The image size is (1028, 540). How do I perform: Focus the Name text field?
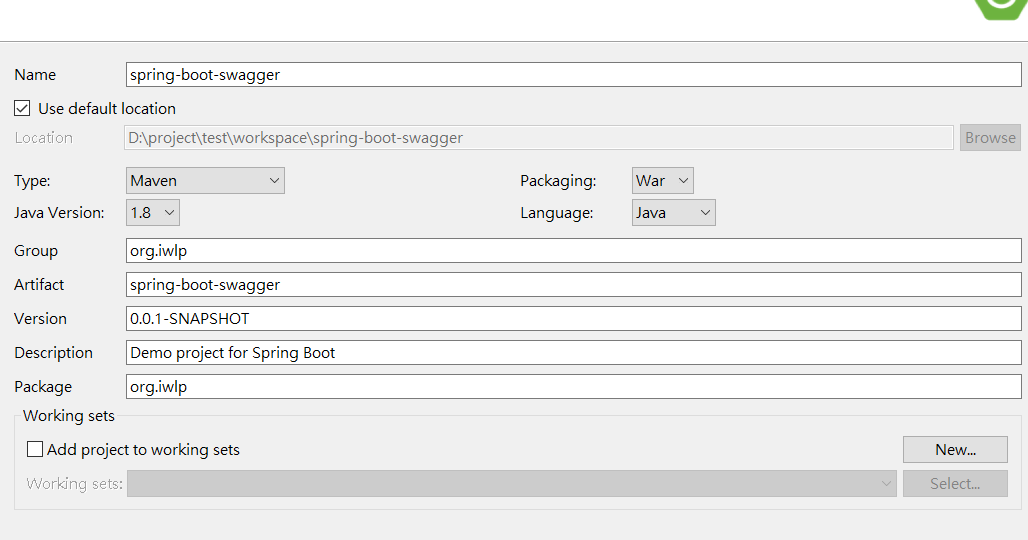point(574,75)
